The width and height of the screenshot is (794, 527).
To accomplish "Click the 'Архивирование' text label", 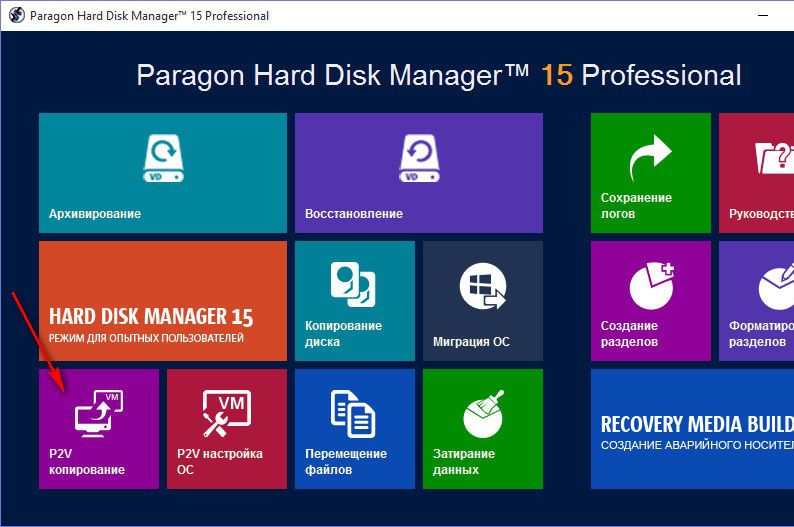I will pos(95,214).
